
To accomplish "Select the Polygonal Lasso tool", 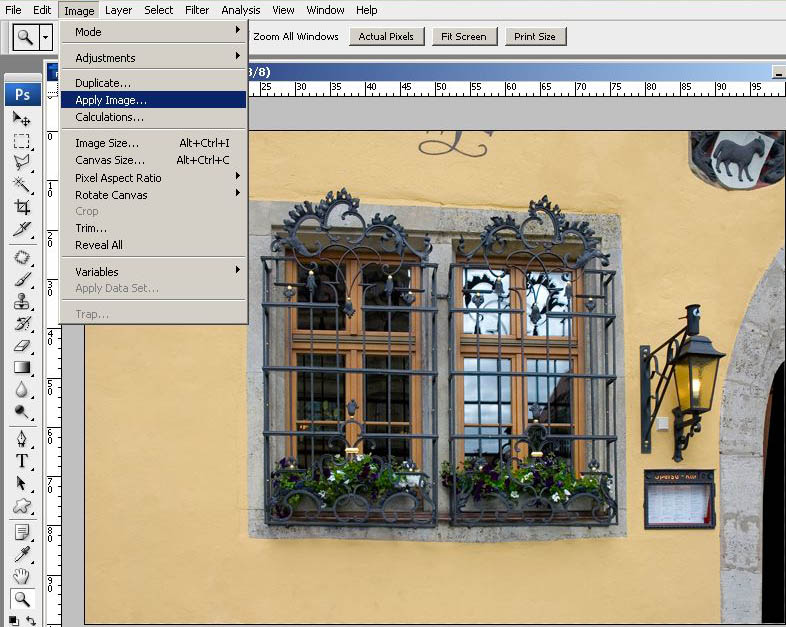I will [21, 162].
